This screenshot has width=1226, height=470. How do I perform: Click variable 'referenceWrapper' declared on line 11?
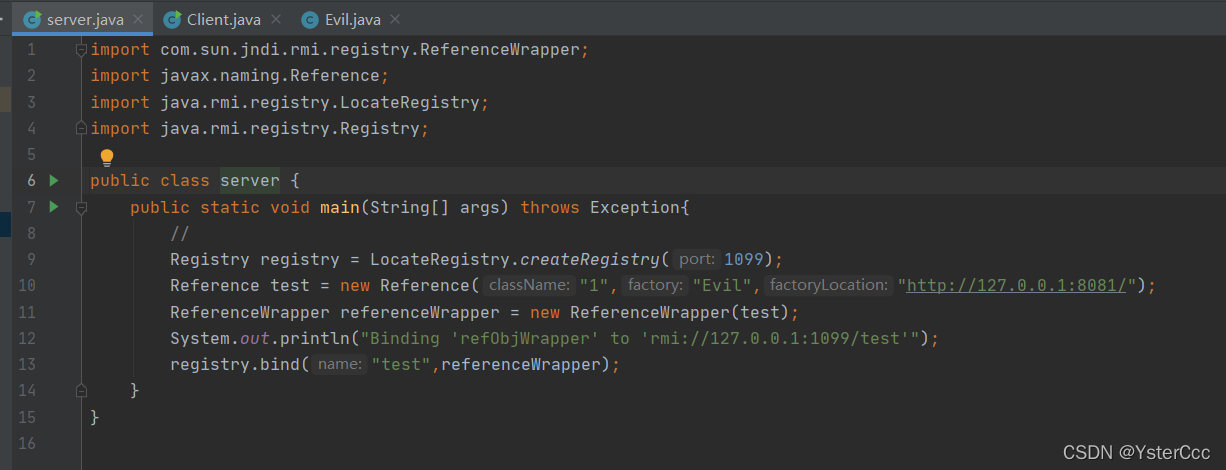(x=420, y=311)
